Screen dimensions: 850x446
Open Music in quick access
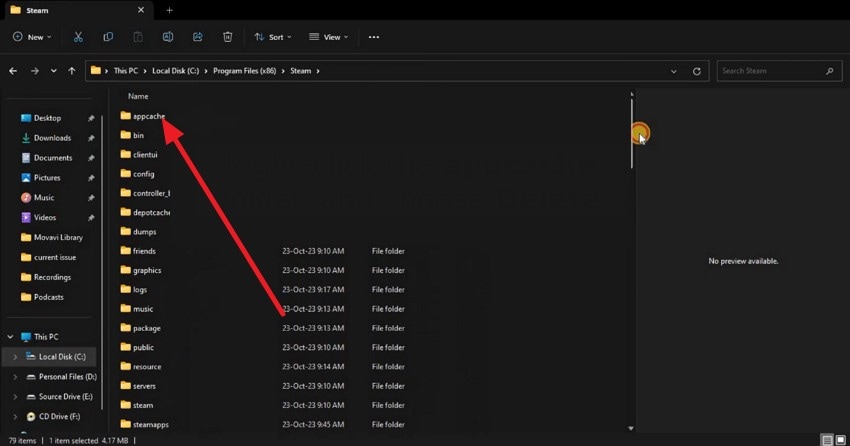(44, 198)
